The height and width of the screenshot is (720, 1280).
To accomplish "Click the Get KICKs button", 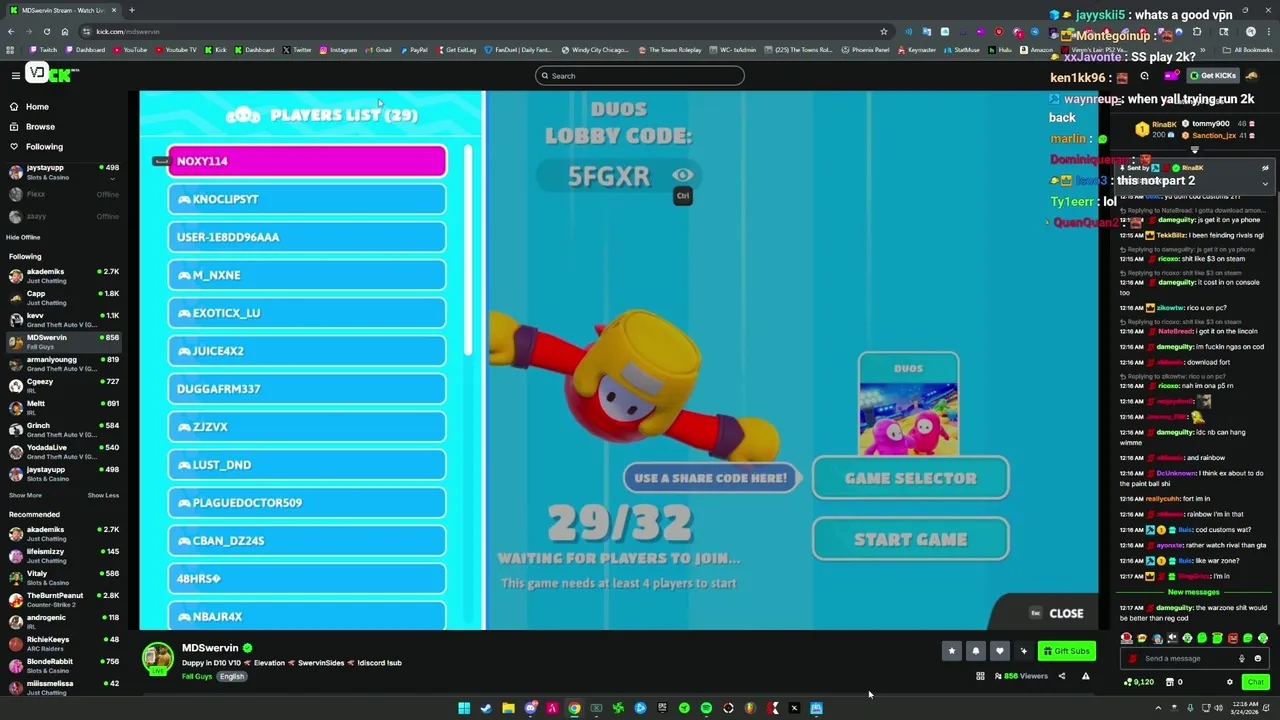I will (x=1213, y=76).
